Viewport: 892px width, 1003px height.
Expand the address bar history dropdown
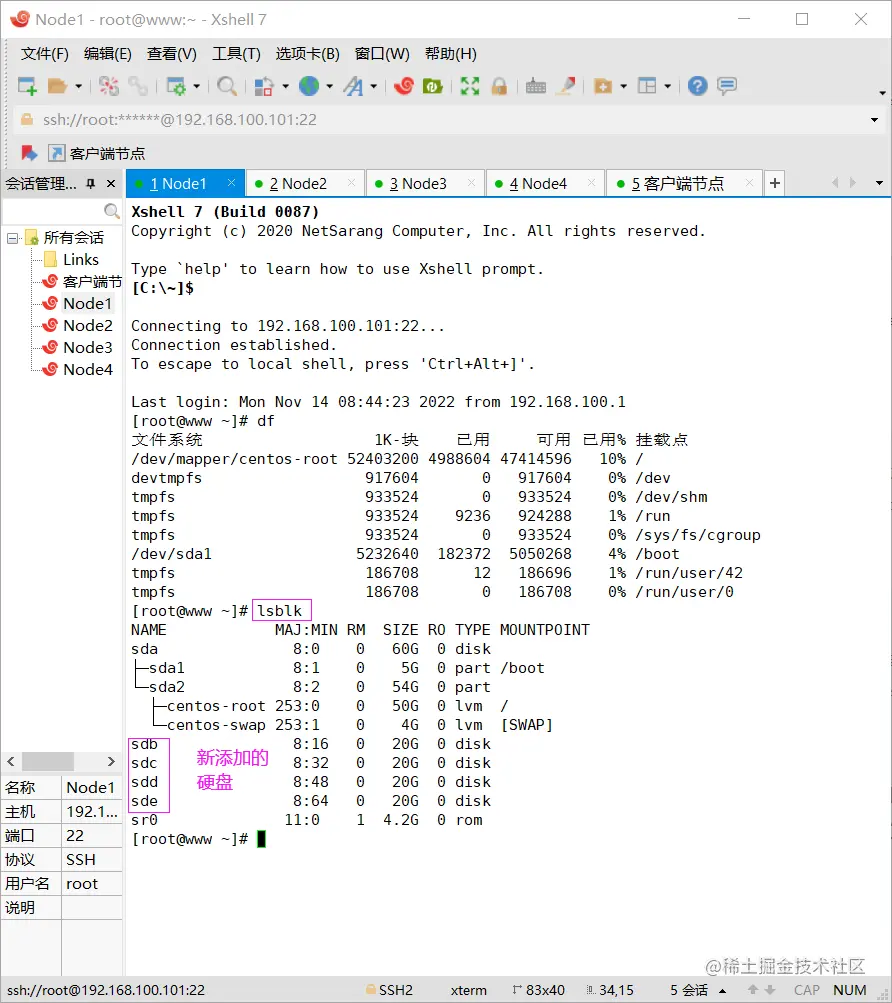pos(874,120)
